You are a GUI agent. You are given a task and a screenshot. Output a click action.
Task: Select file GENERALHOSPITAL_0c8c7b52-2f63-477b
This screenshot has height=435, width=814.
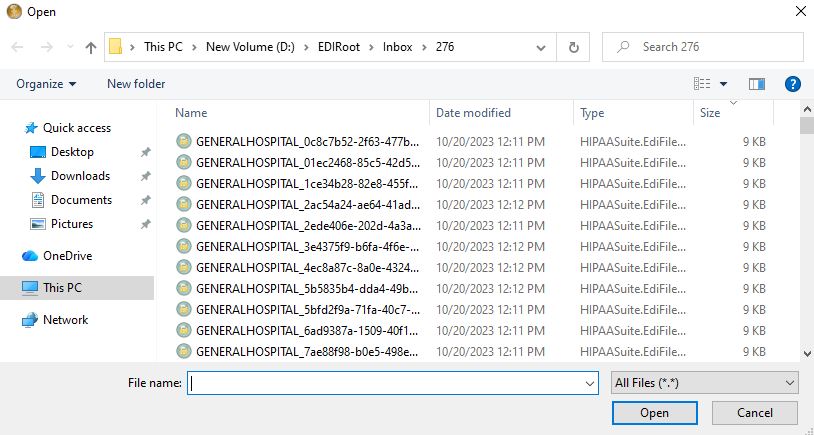pyautogui.click(x=307, y=142)
